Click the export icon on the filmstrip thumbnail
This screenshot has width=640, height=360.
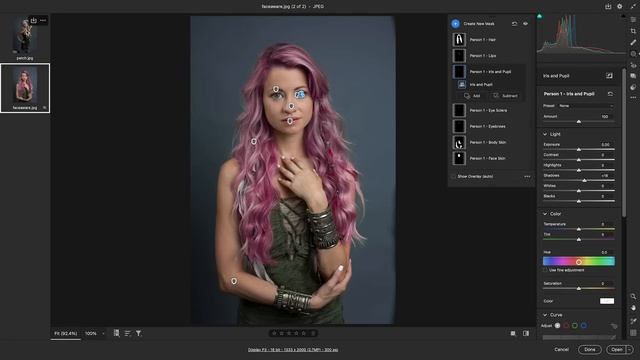click(x=33, y=20)
